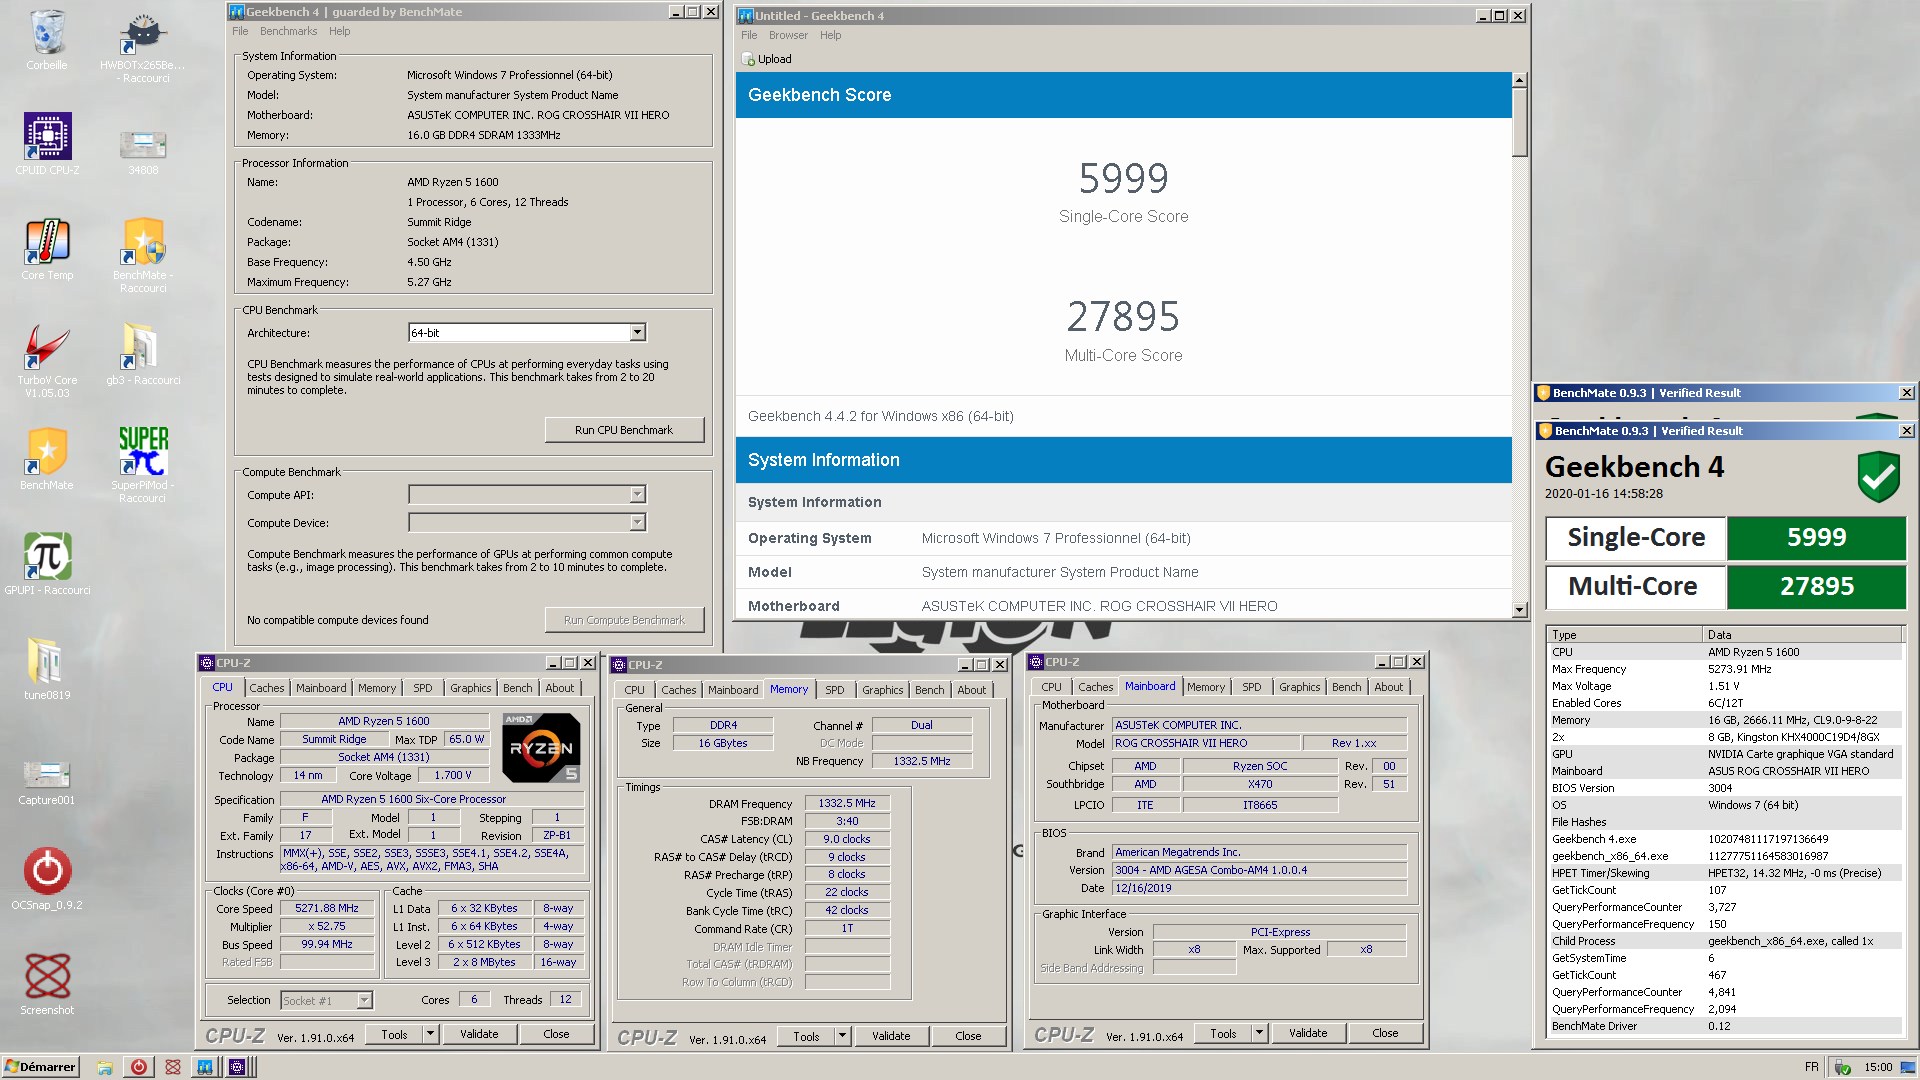
Task: Switch to the Geekbench taskbar button
Action: click(205, 1067)
